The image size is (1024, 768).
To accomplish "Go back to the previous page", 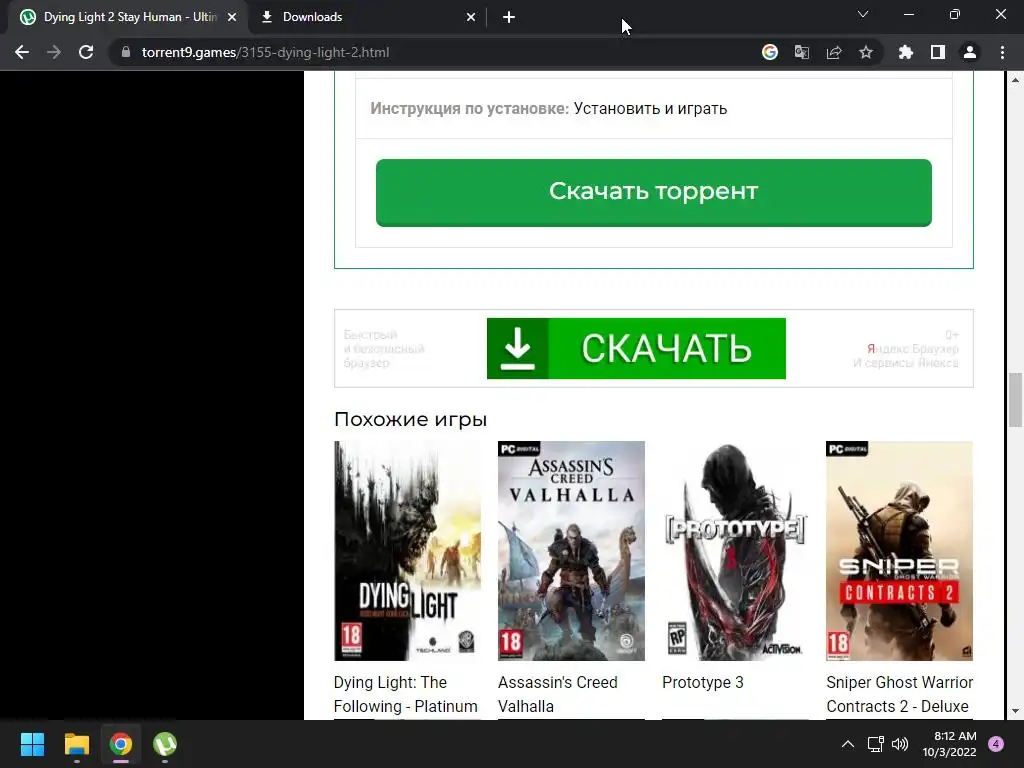I will pos(22,52).
